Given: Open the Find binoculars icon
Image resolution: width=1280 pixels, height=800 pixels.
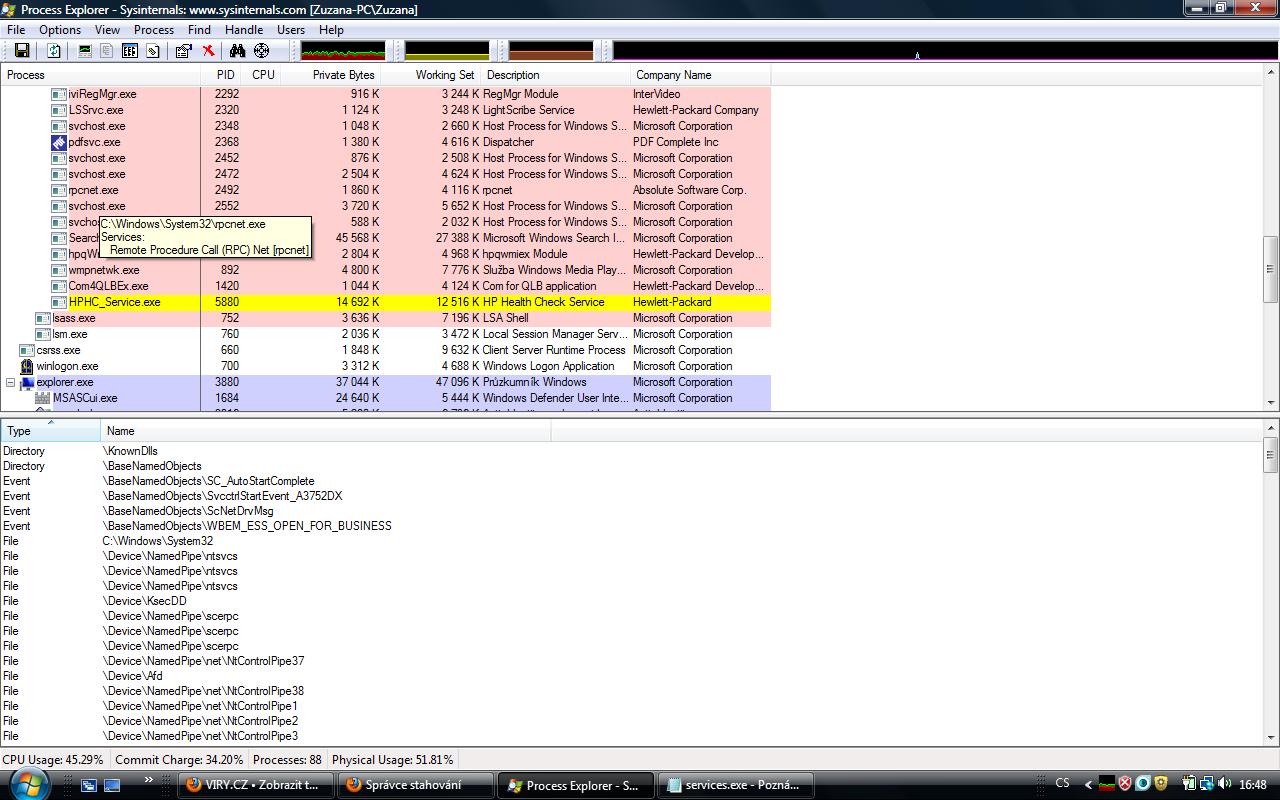Looking at the screenshot, I should (x=239, y=50).
